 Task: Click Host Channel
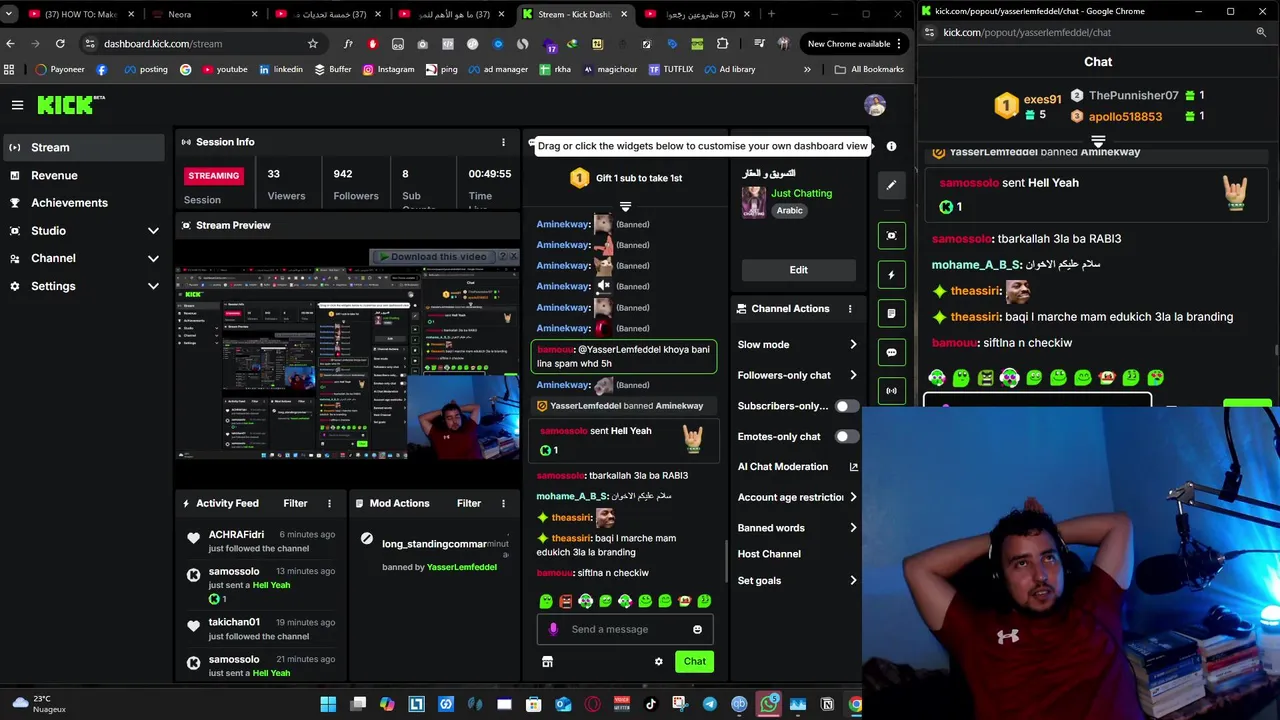coord(769,554)
